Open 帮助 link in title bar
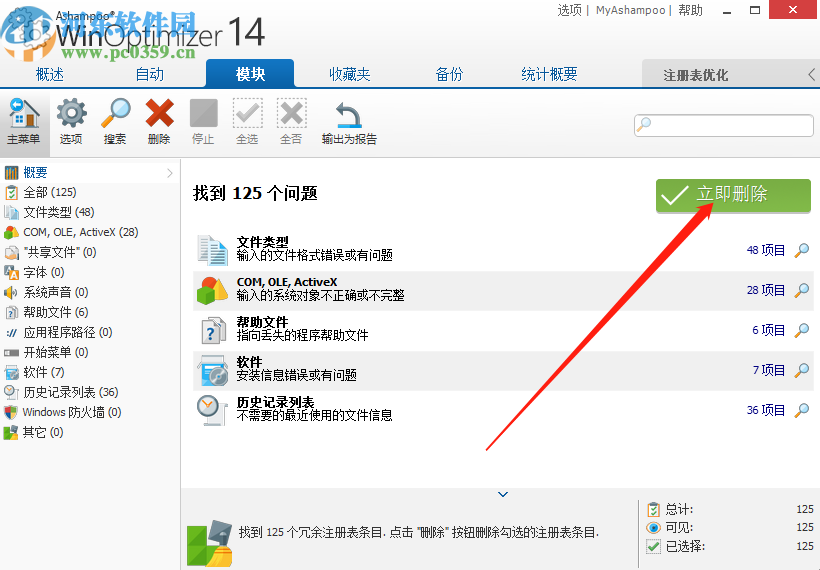820x570 pixels. tap(690, 10)
